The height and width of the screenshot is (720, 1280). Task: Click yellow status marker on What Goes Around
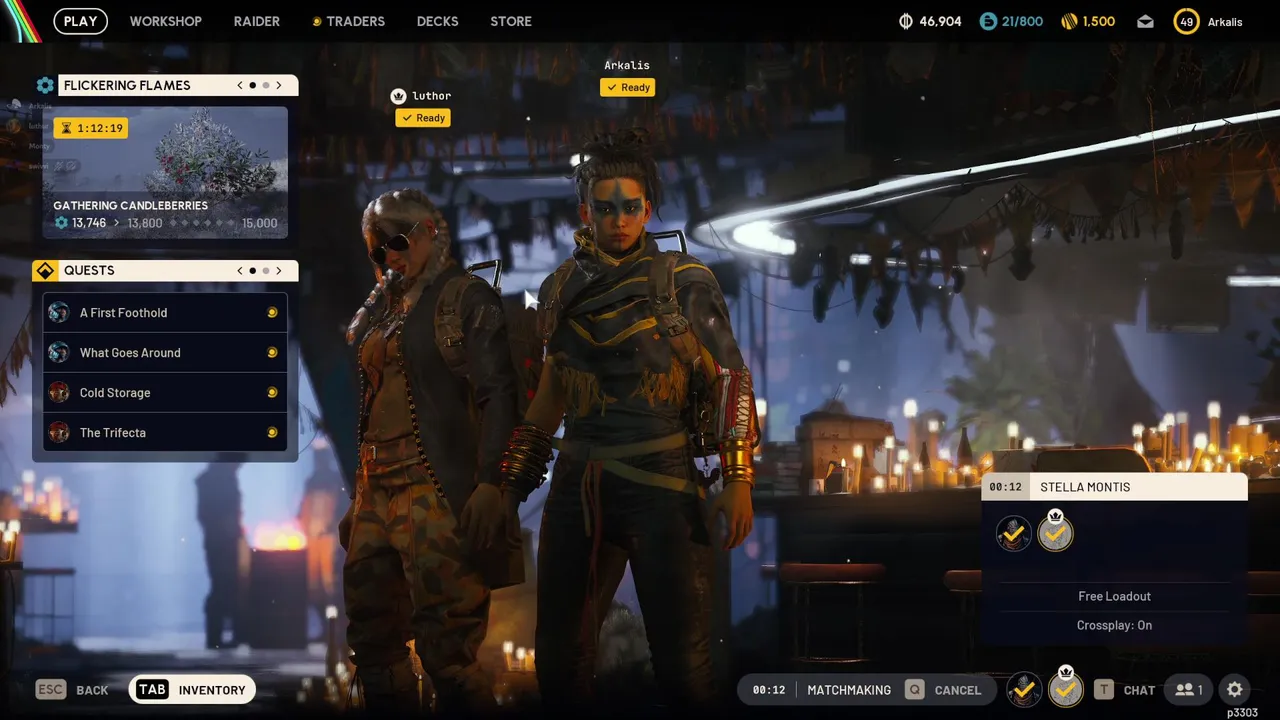click(272, 352)
